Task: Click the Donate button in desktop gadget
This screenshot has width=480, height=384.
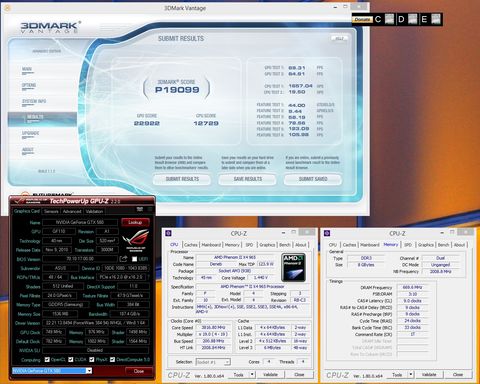Action: [362, 20]
